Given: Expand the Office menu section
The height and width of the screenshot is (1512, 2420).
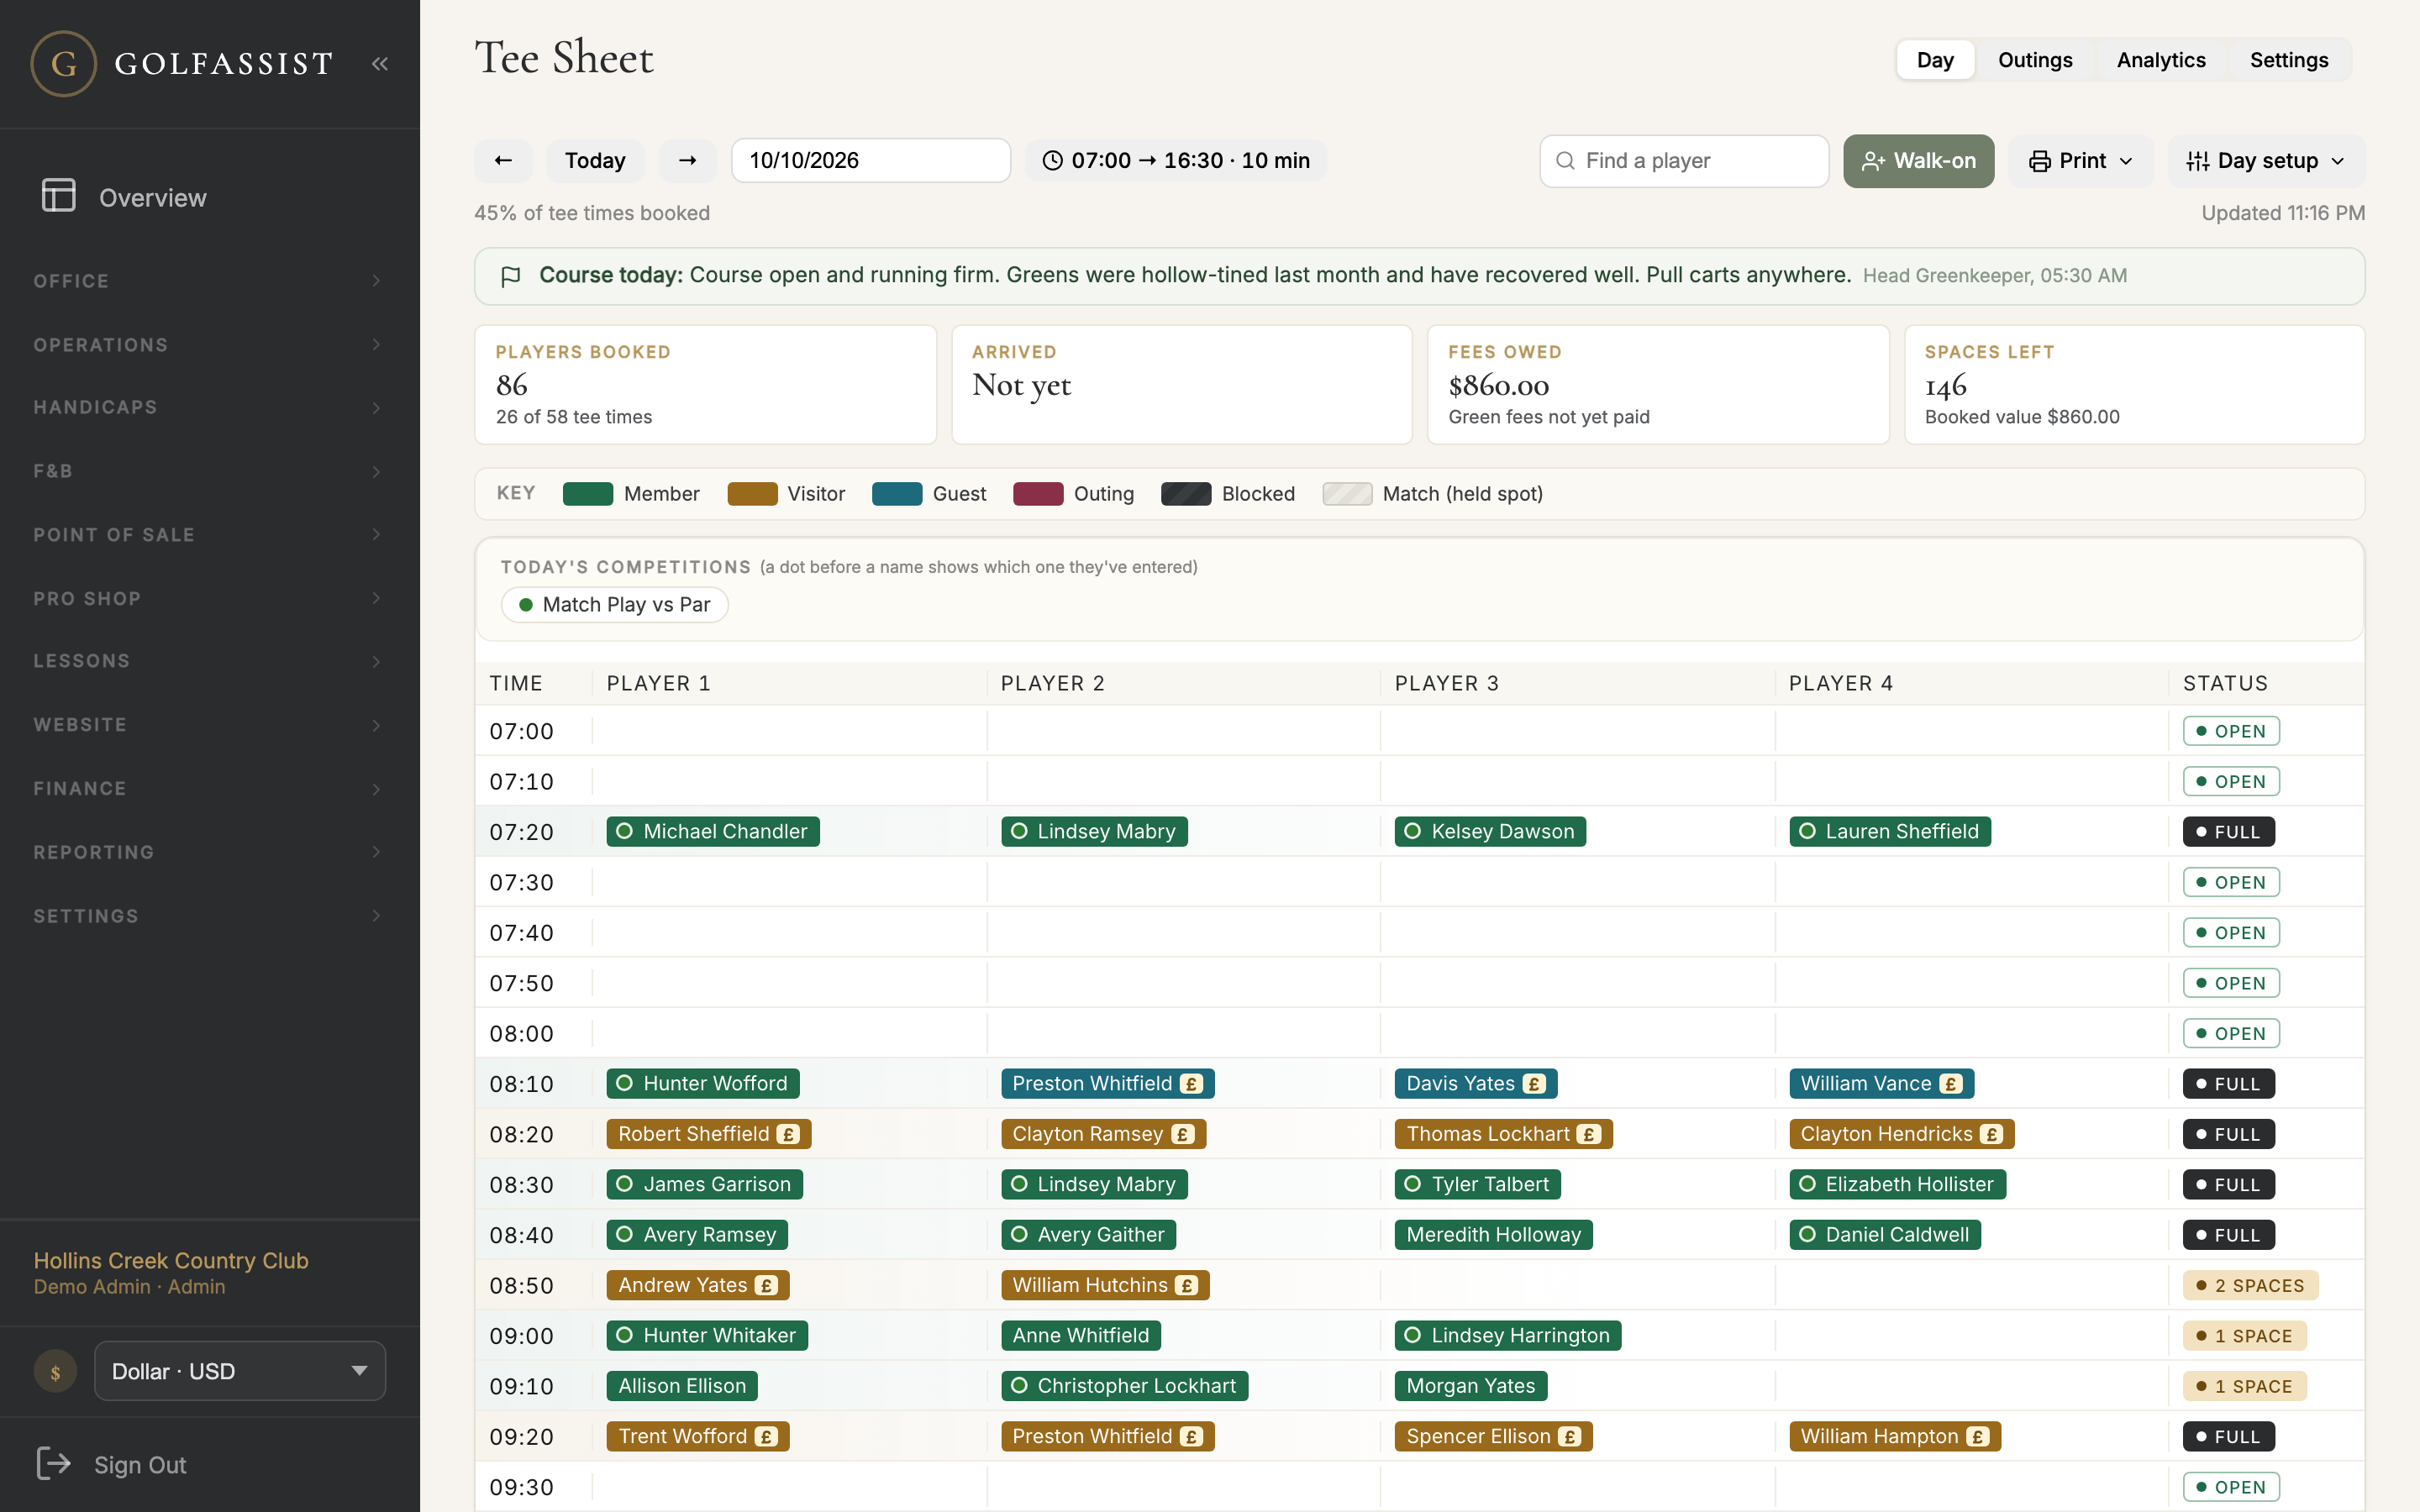Looking at the screenshot, I should coord(208,281).
